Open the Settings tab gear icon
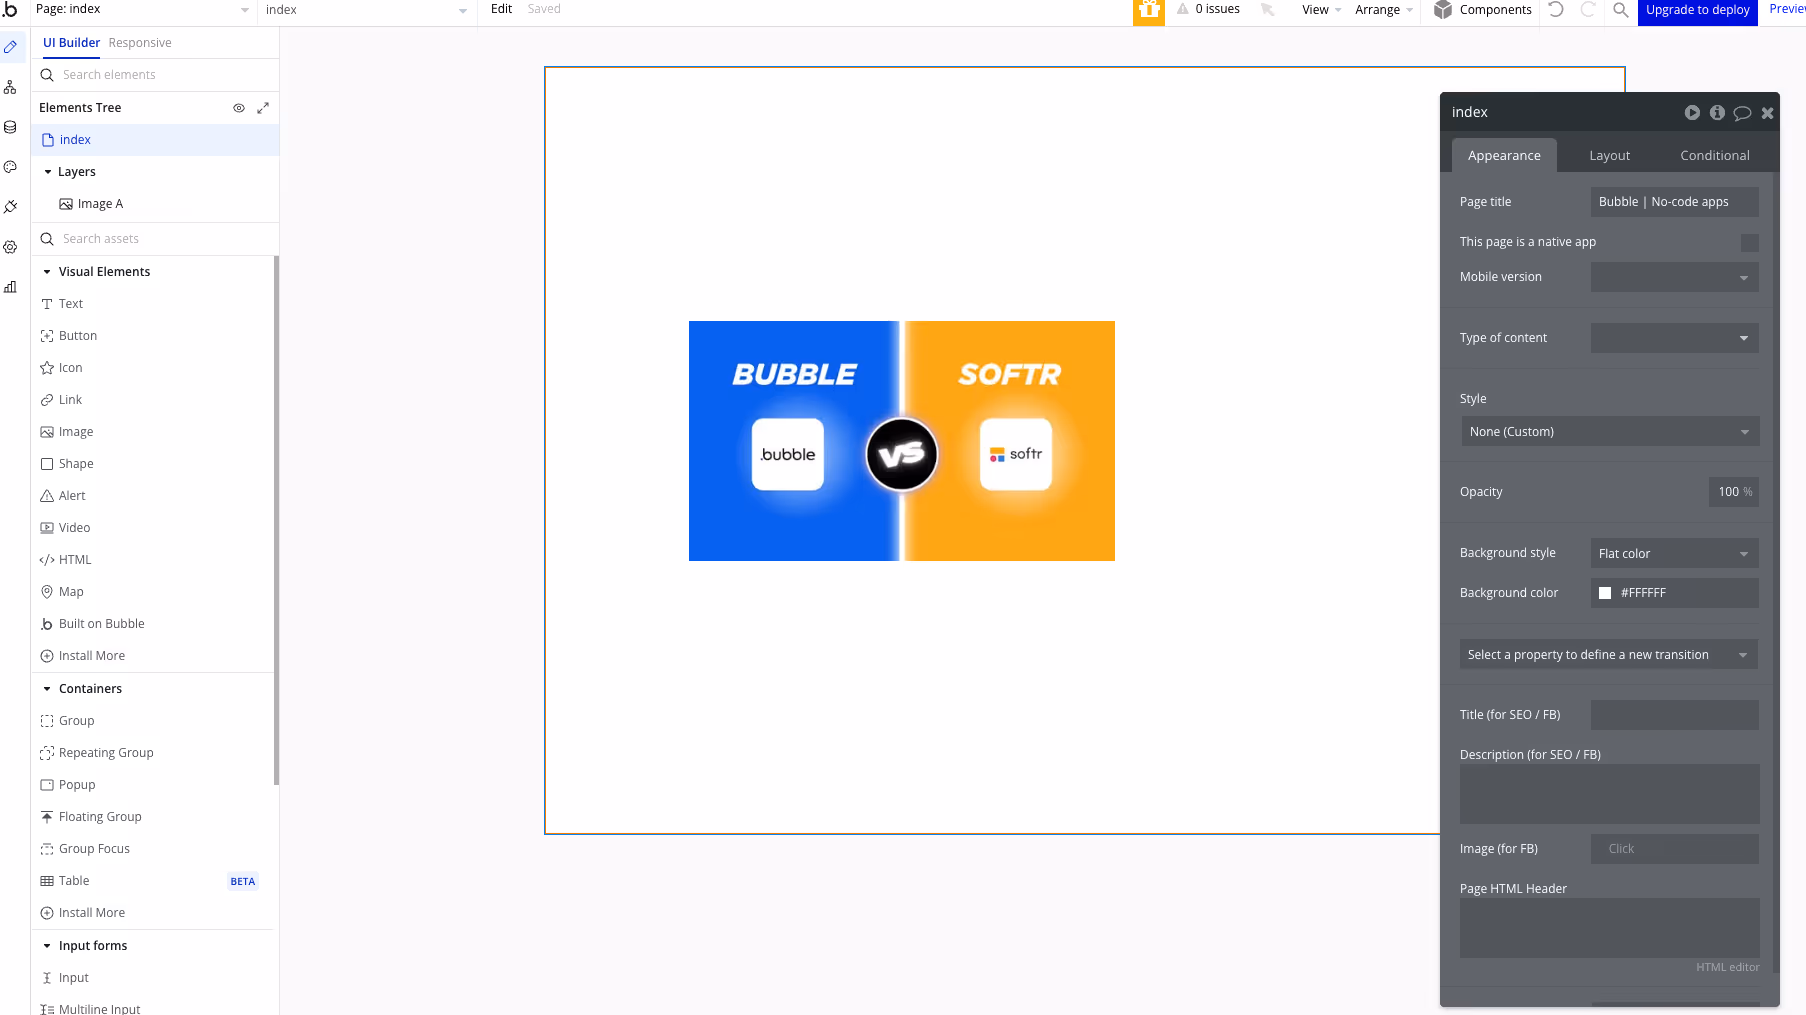This screenshot has width=1806, height=1015. pos(10,247)
